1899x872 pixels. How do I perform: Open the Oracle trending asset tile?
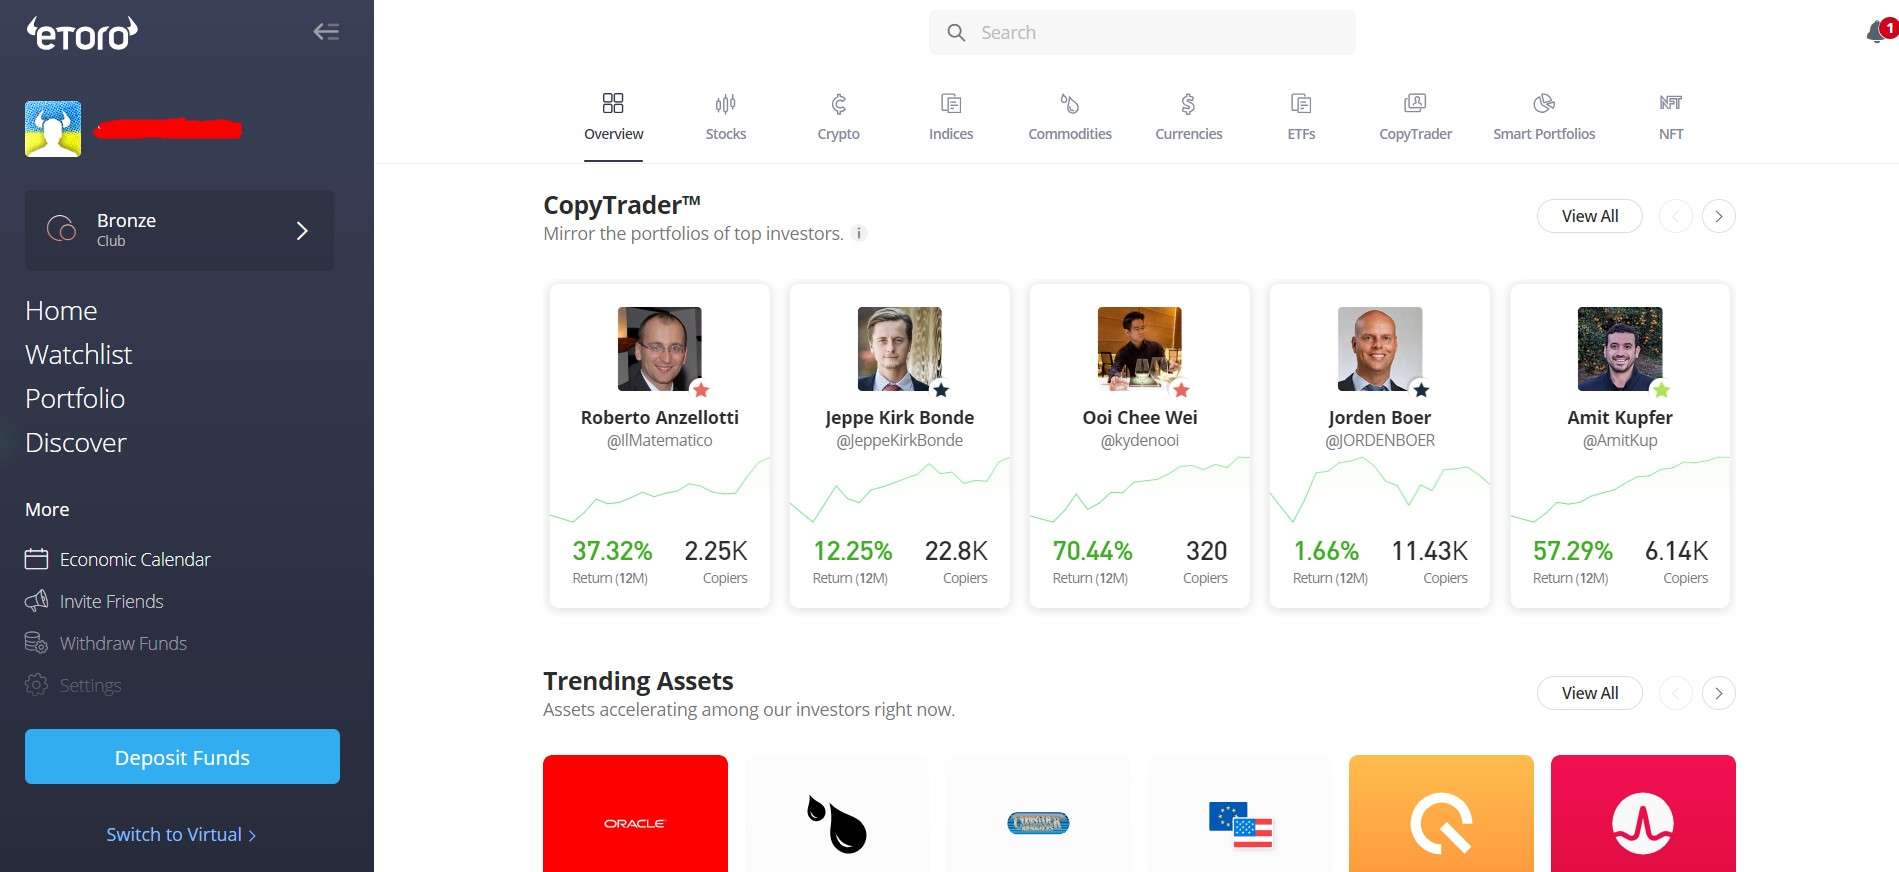tap(635, 813)
